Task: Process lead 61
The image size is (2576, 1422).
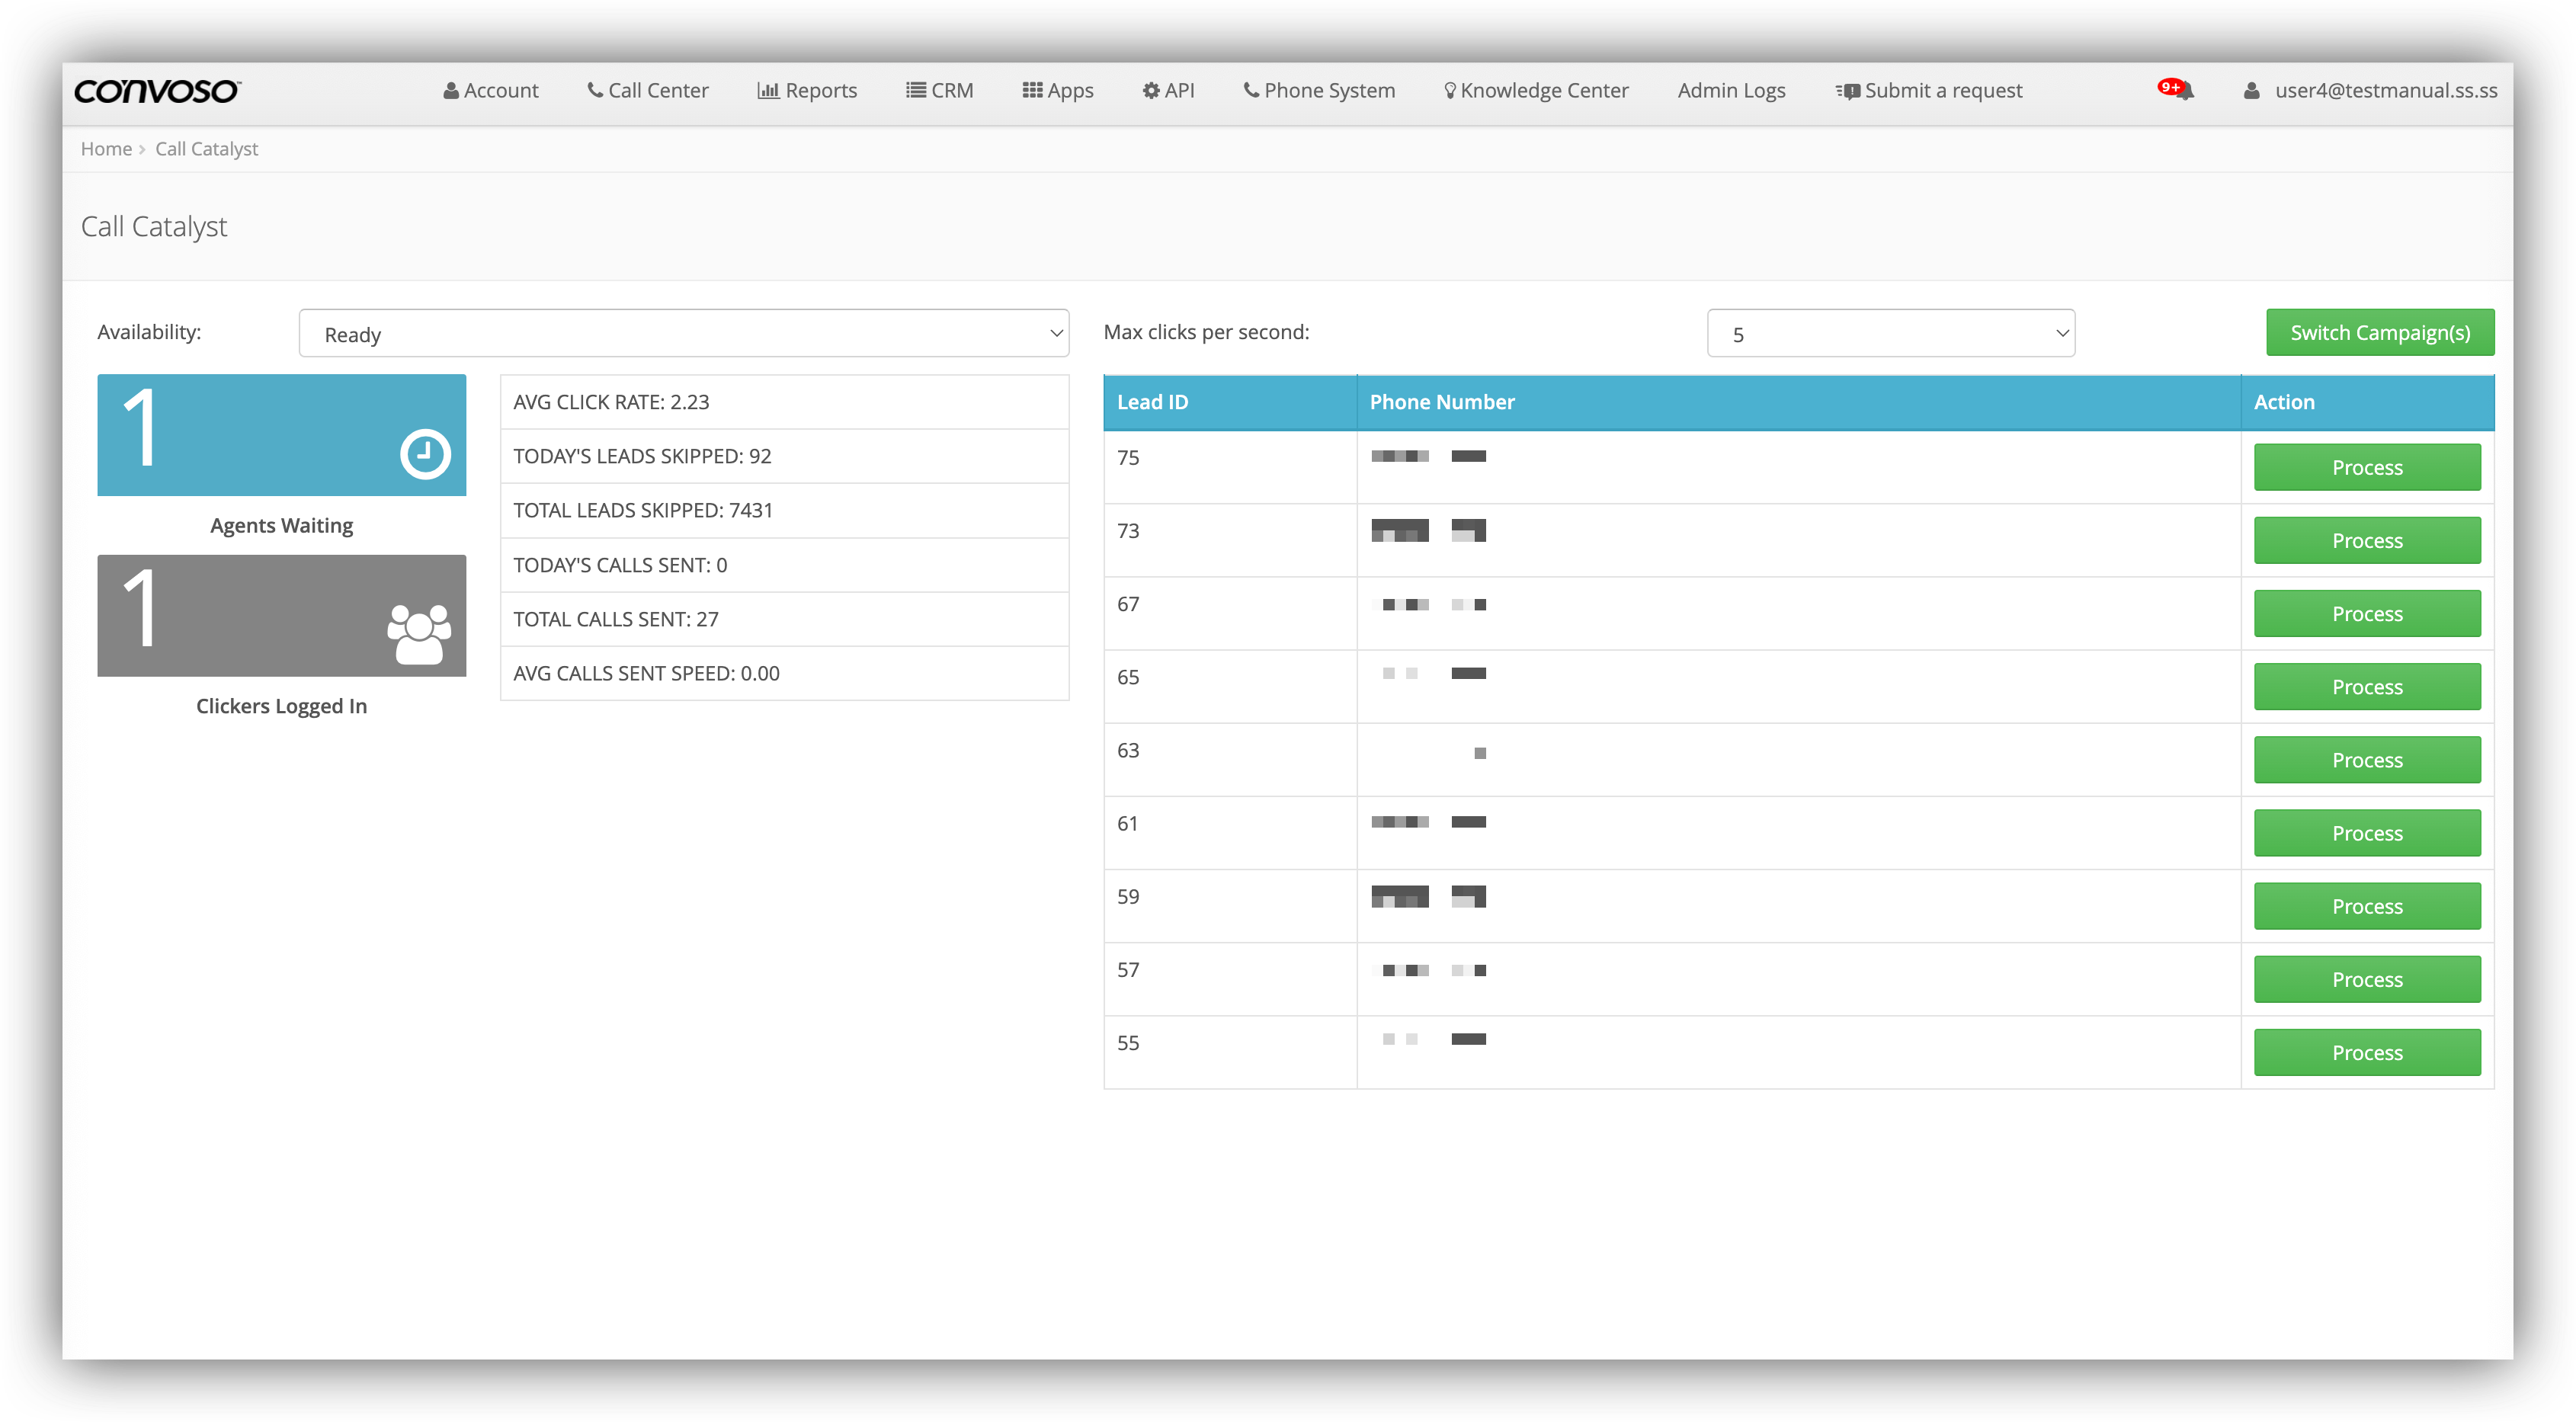Action: pyautogui.click(x=2366, y=833)
